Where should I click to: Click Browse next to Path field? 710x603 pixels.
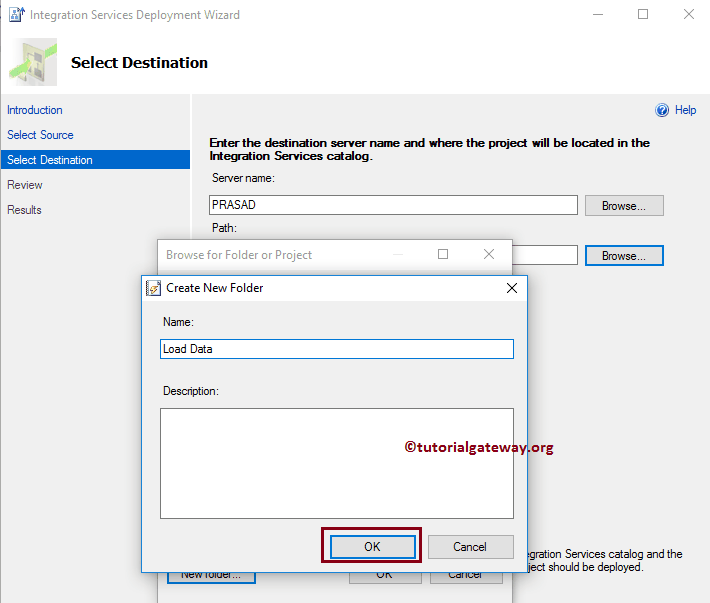624,255
